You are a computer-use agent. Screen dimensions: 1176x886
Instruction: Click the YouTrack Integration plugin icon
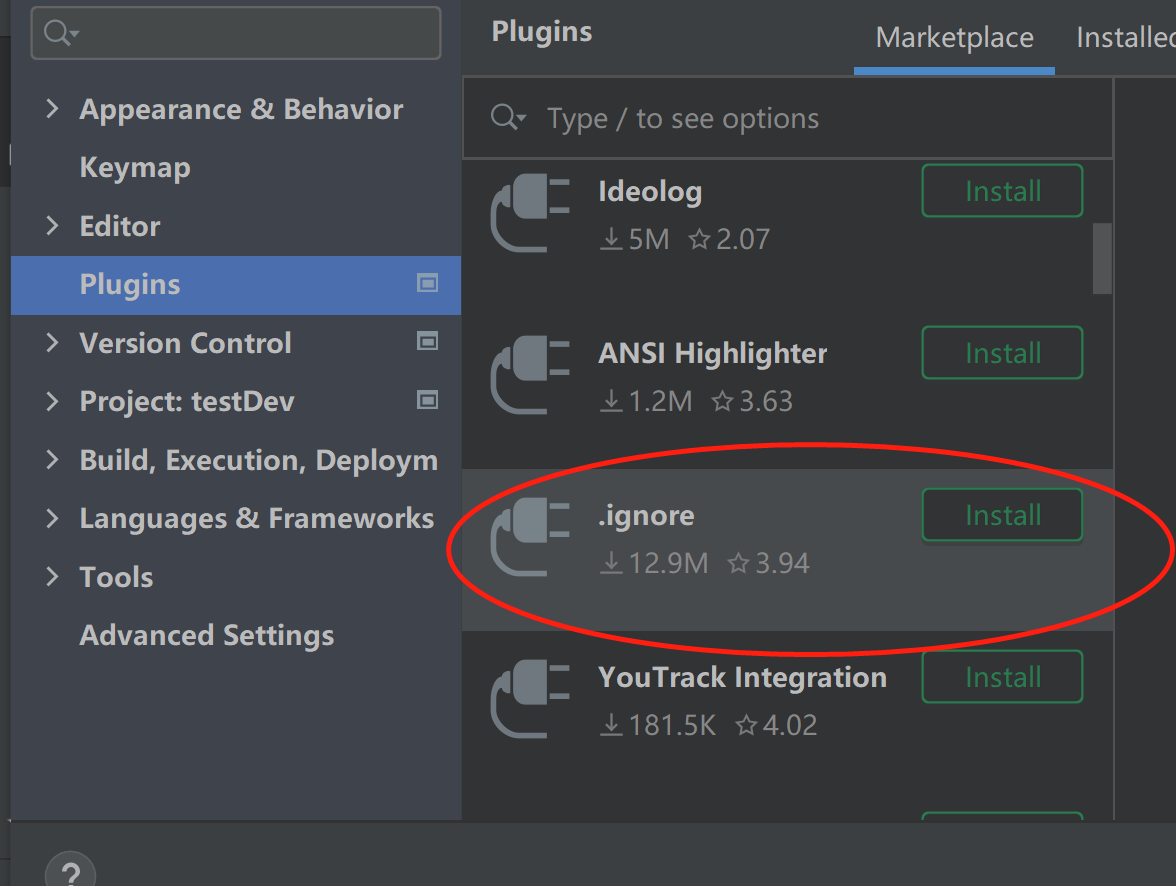click(530, 700)
